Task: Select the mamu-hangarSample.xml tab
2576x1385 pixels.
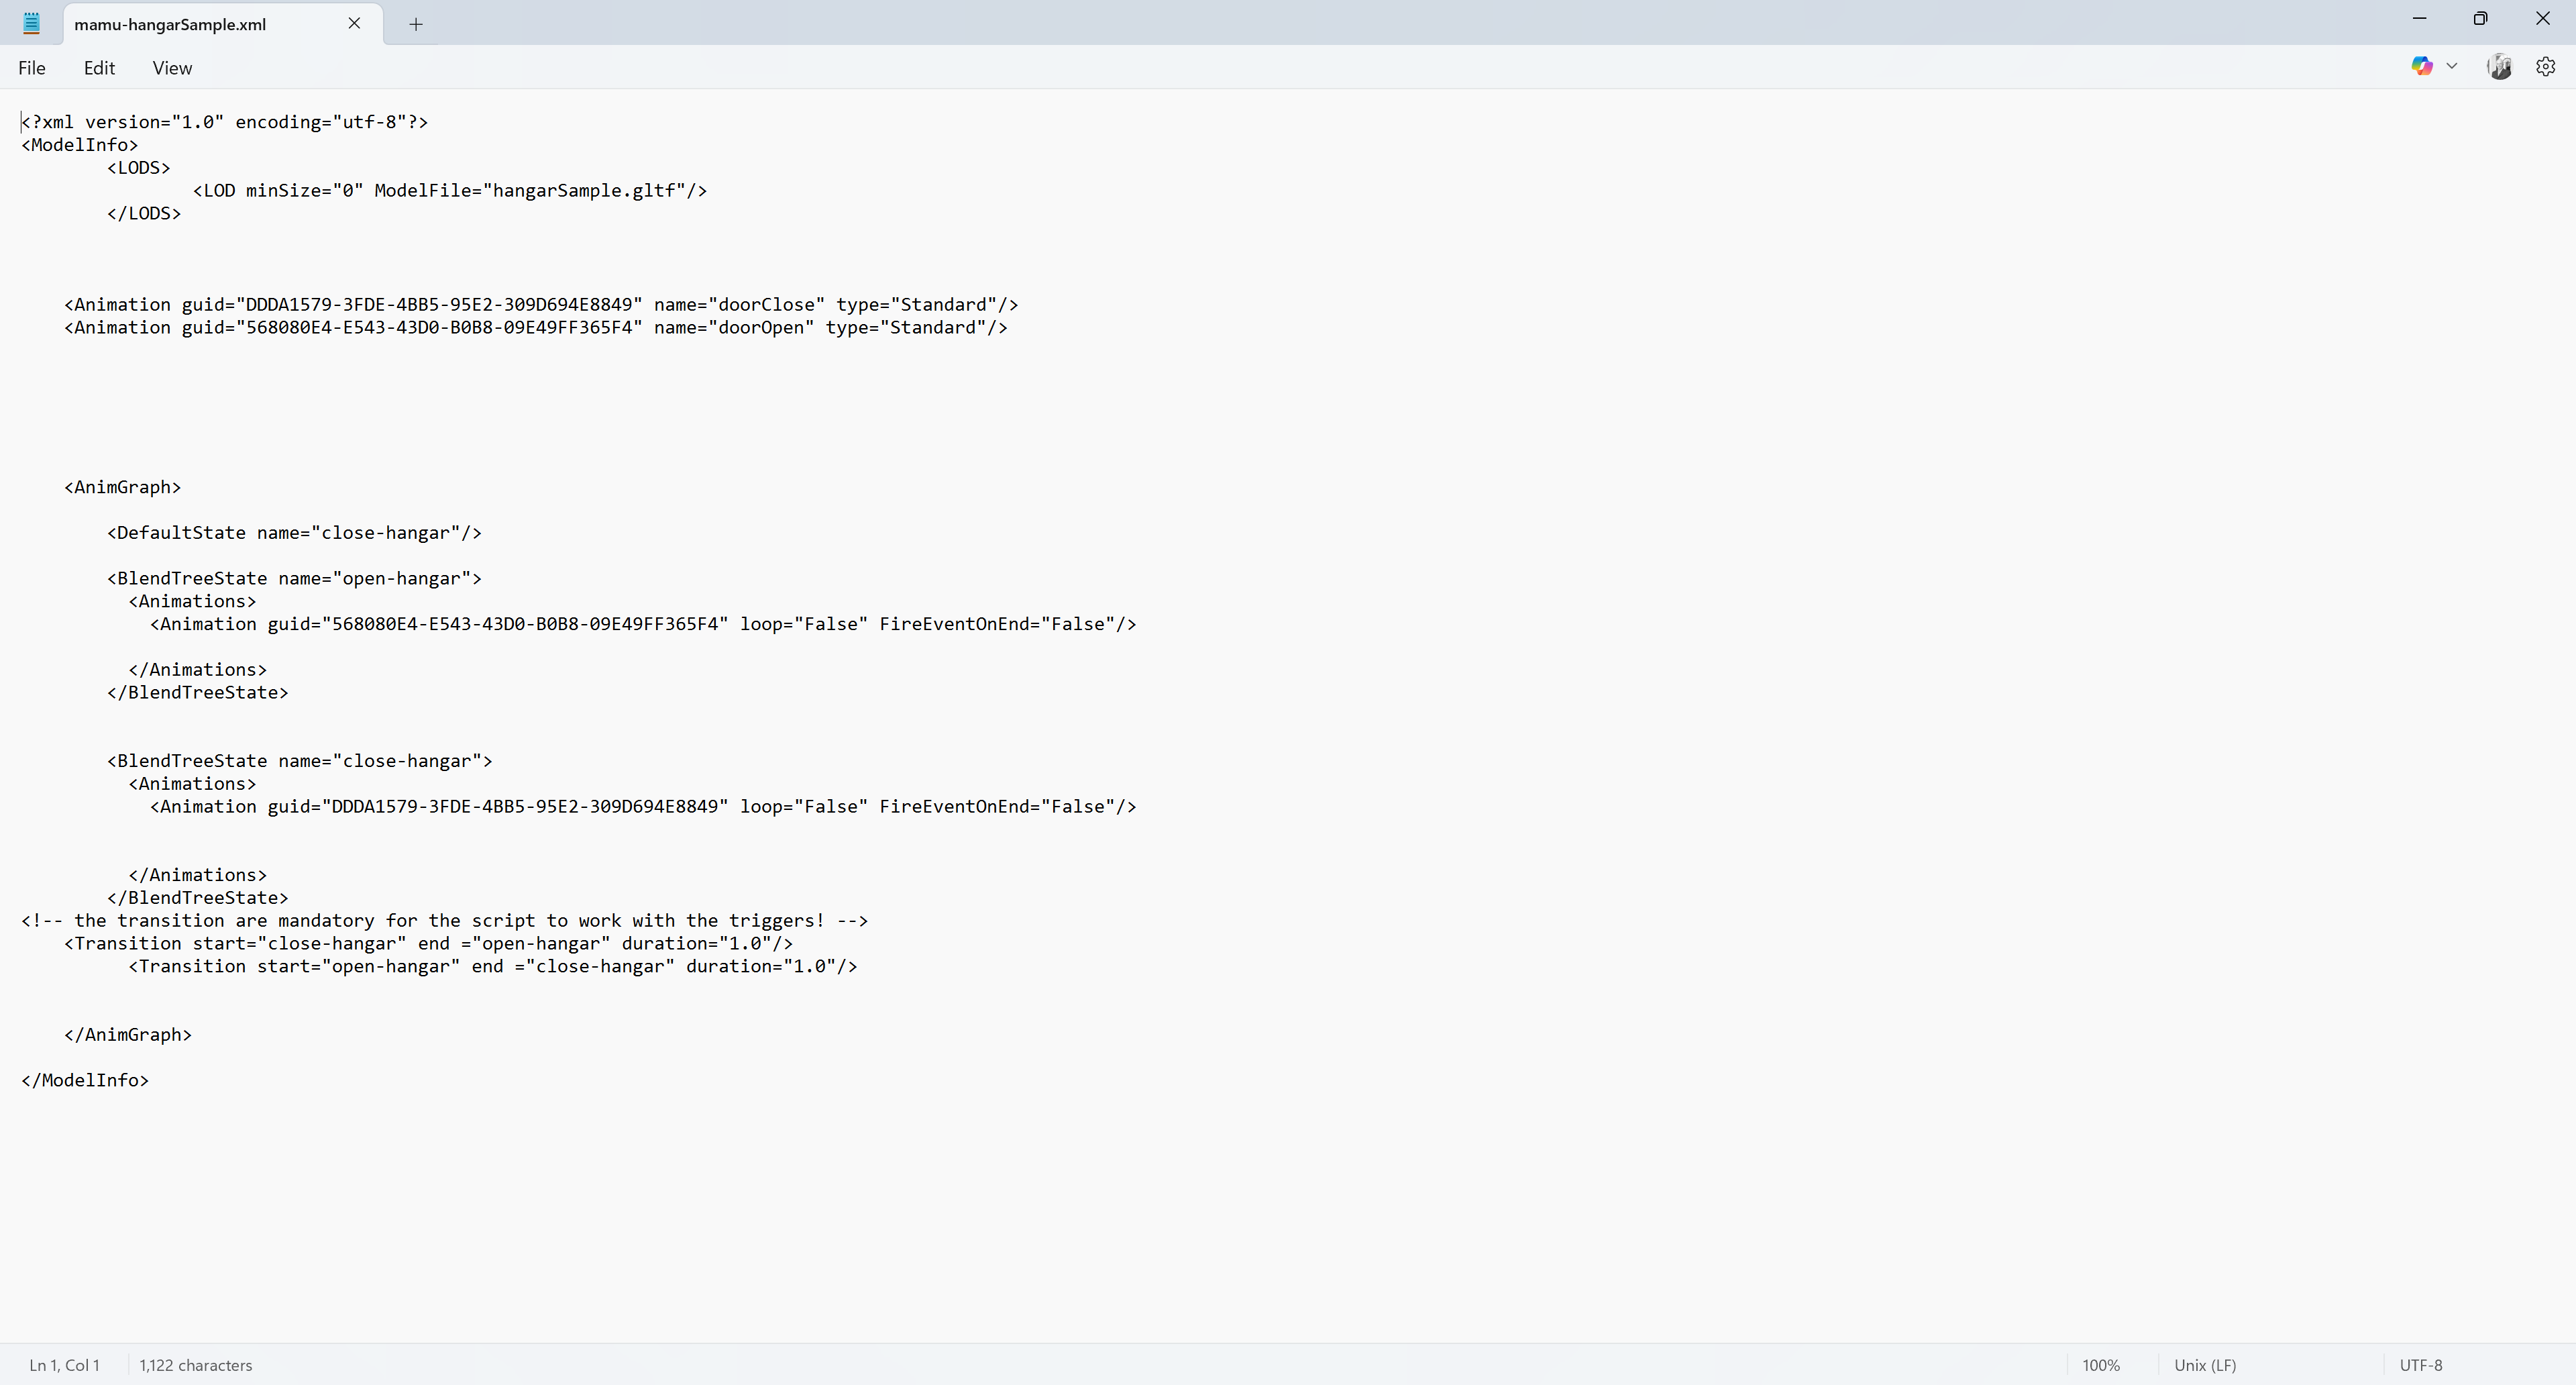Action: coord(170,24)
